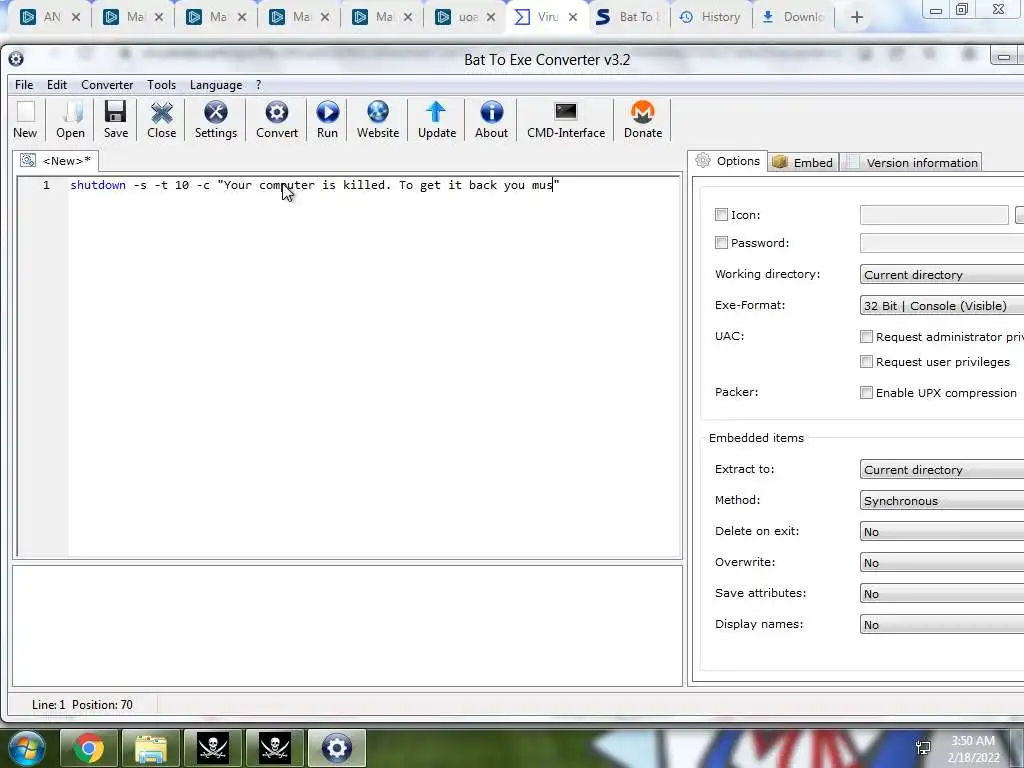Click the Update arrow icon

(x=437, y=120)
